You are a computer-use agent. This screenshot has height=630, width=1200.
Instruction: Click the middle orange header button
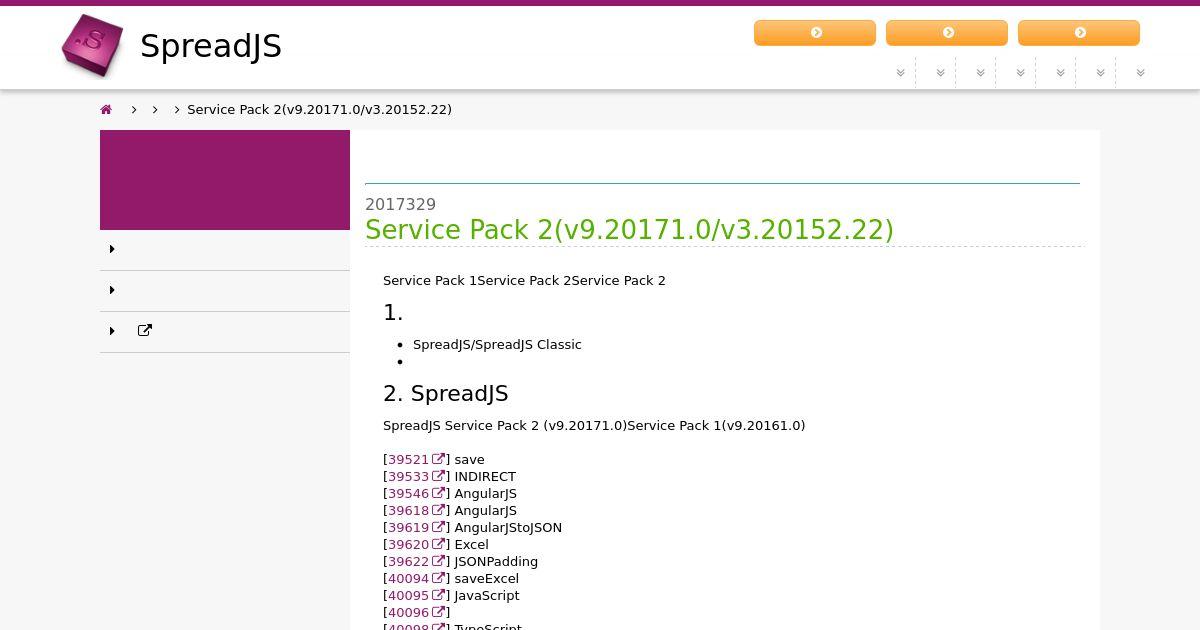tap(947, 33)
